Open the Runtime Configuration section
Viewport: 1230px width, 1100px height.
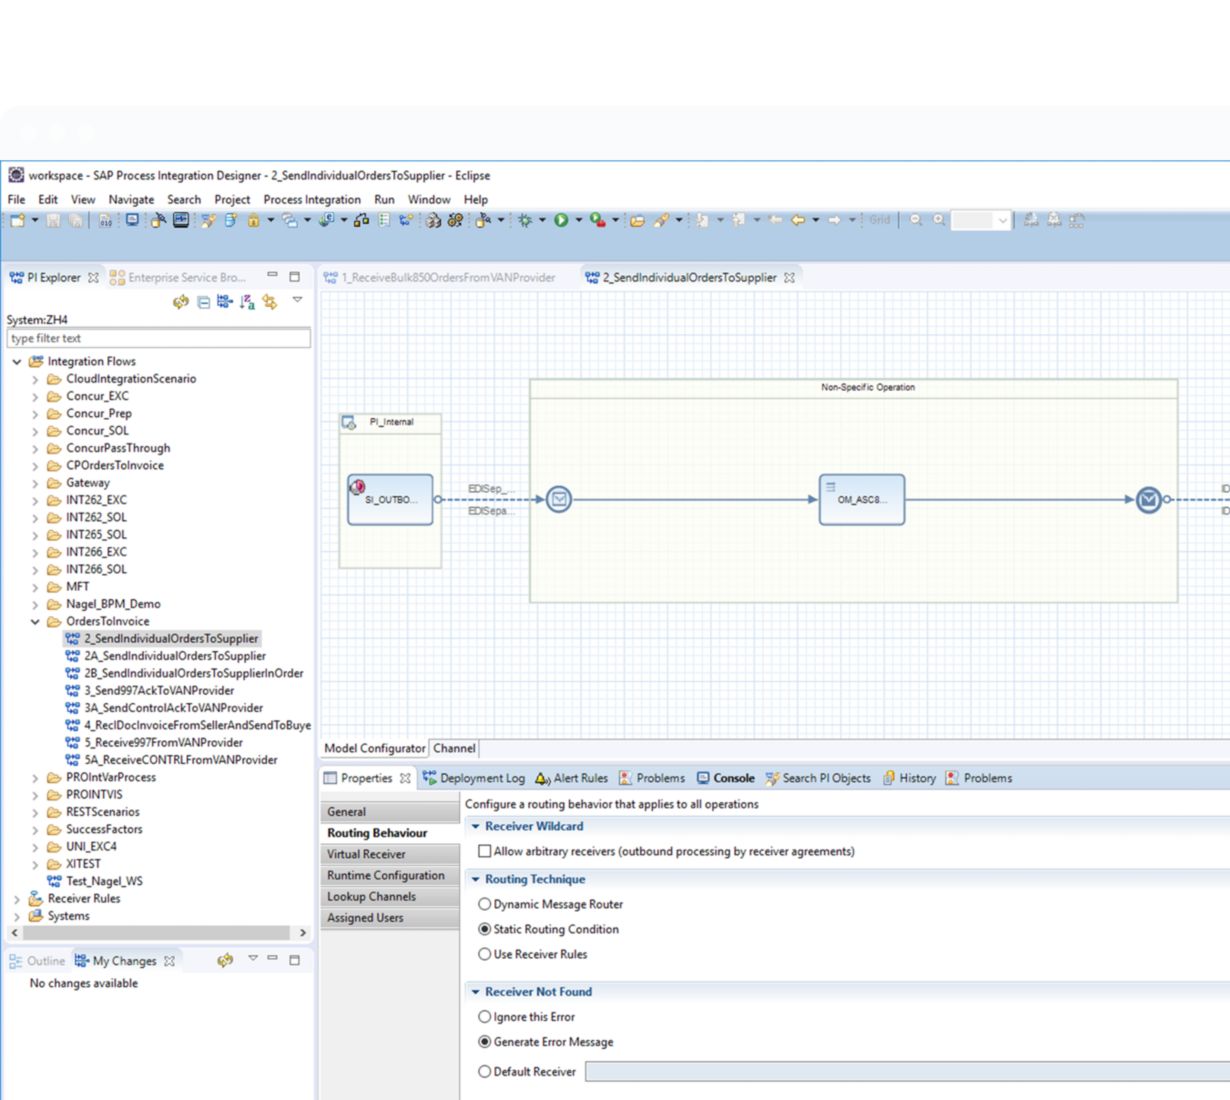click(x=390, y=875)
